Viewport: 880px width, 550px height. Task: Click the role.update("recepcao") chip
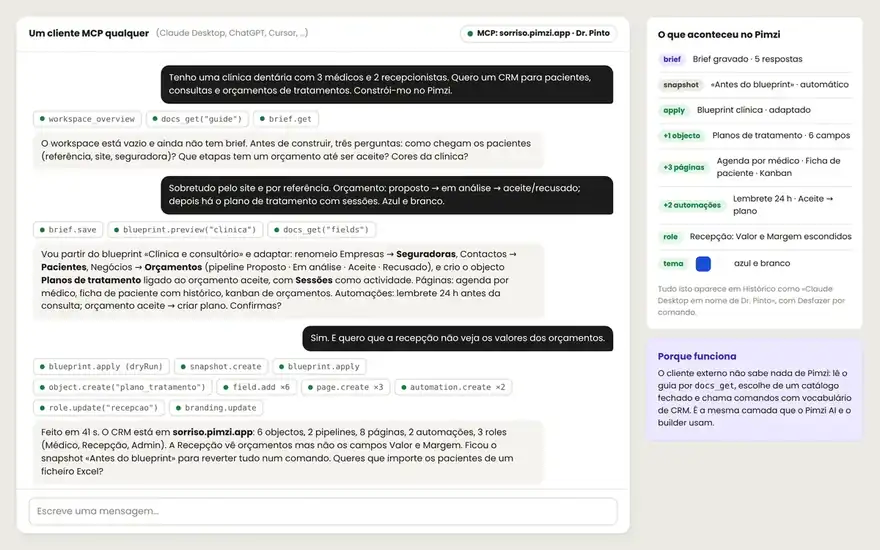99,408
